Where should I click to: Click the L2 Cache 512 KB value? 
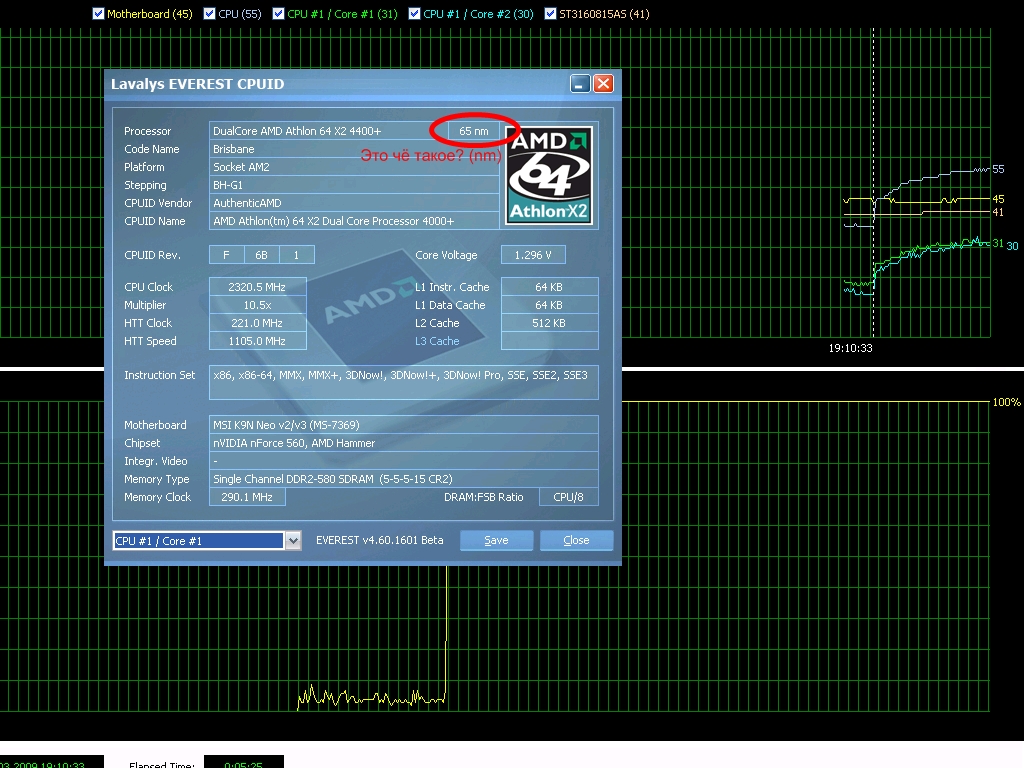click(549, 323)
